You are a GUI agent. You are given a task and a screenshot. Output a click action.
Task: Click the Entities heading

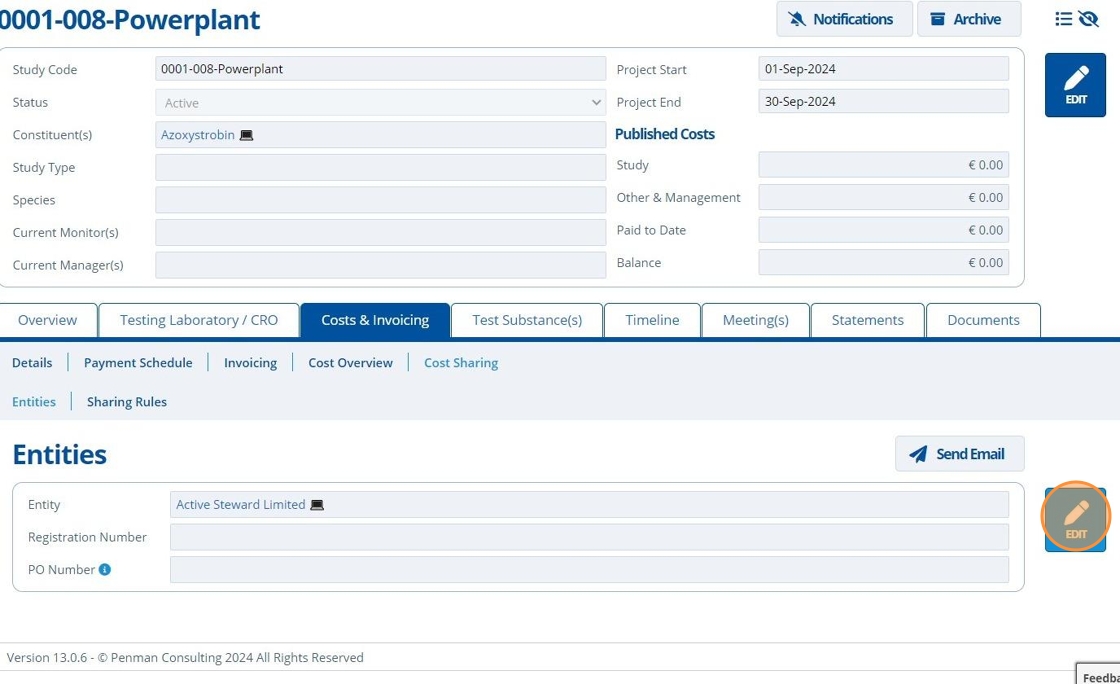tap(60, 455)
